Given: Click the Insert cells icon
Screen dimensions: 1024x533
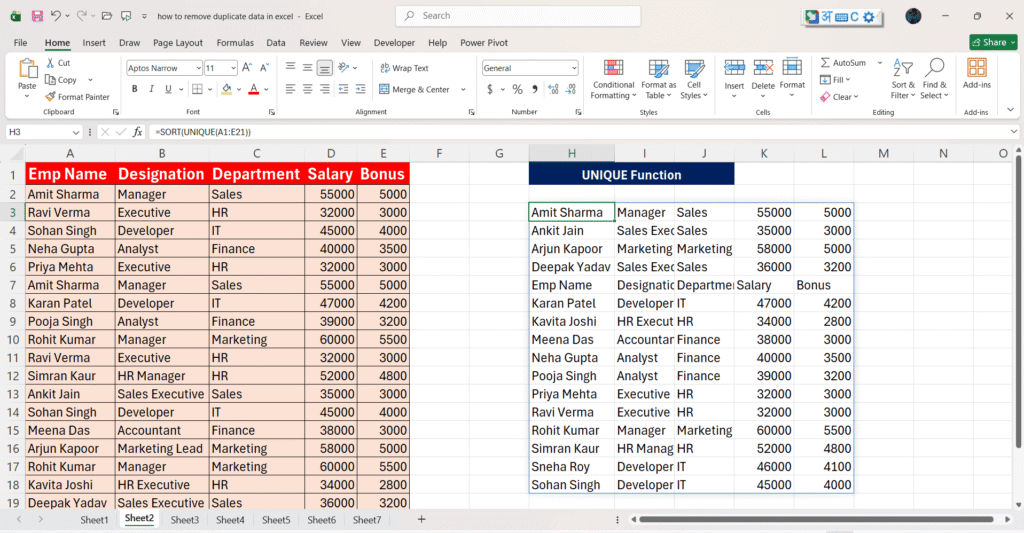Looking at the screenshot, I should (x=734, y=68).
